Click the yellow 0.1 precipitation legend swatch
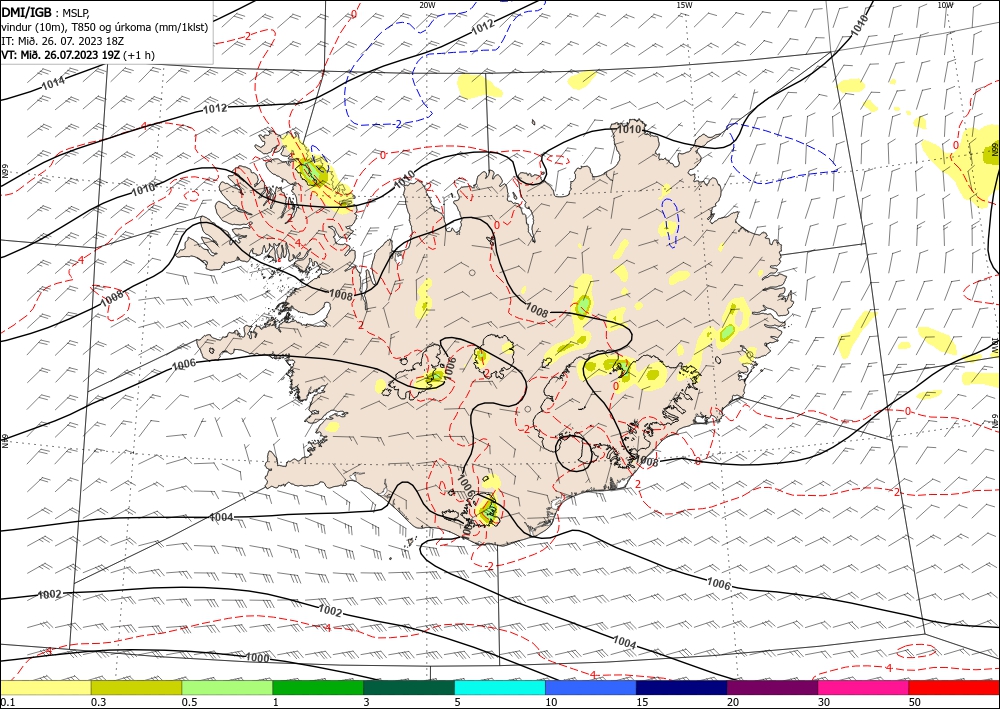The height and width of the screenshot is (709, 1000). [45, 687]
